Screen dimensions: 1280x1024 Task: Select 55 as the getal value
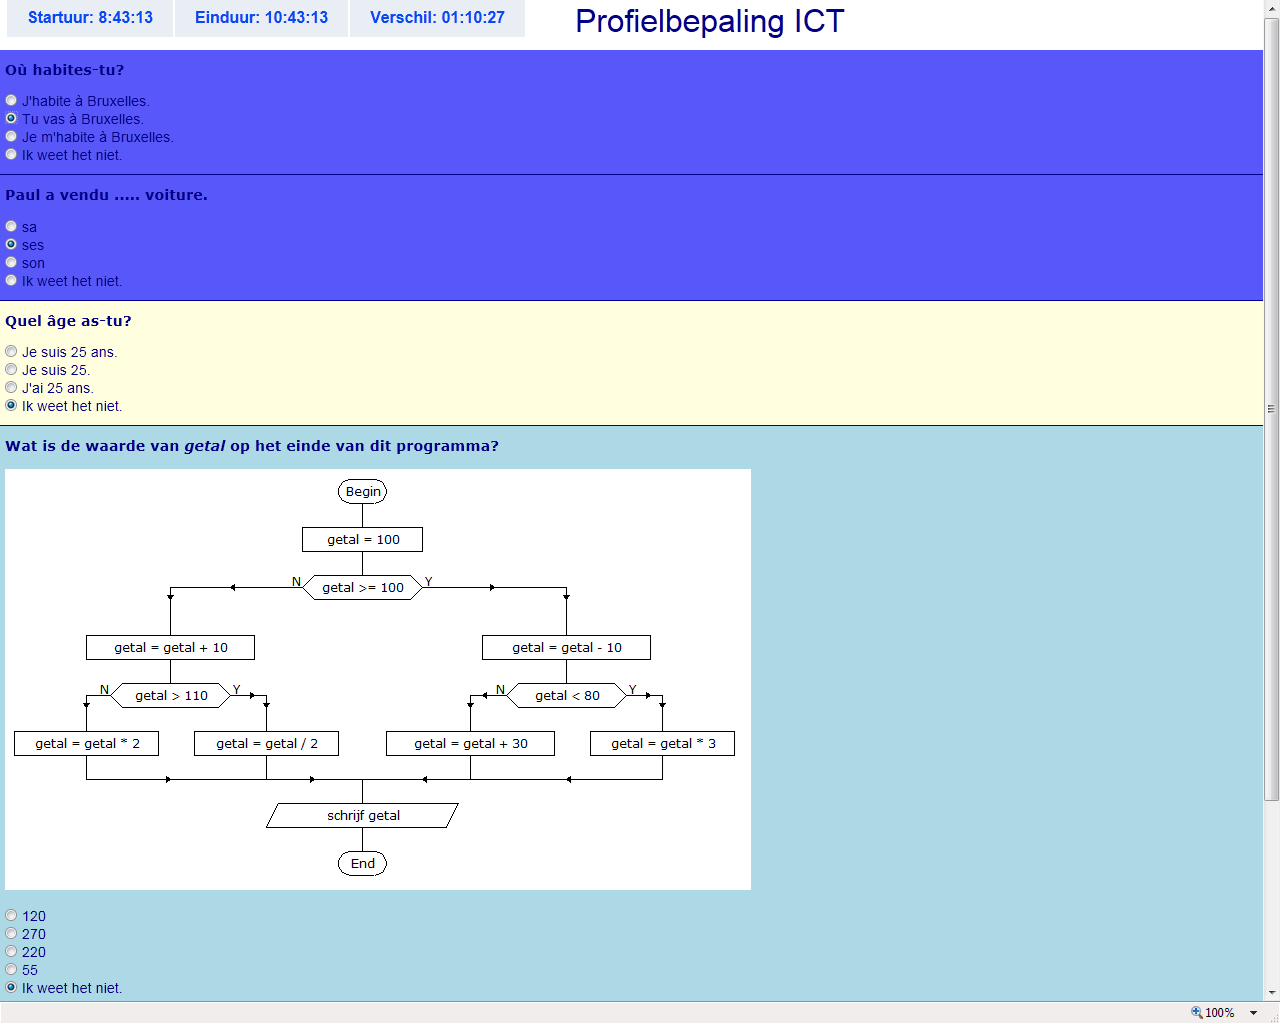click(11, 970)
